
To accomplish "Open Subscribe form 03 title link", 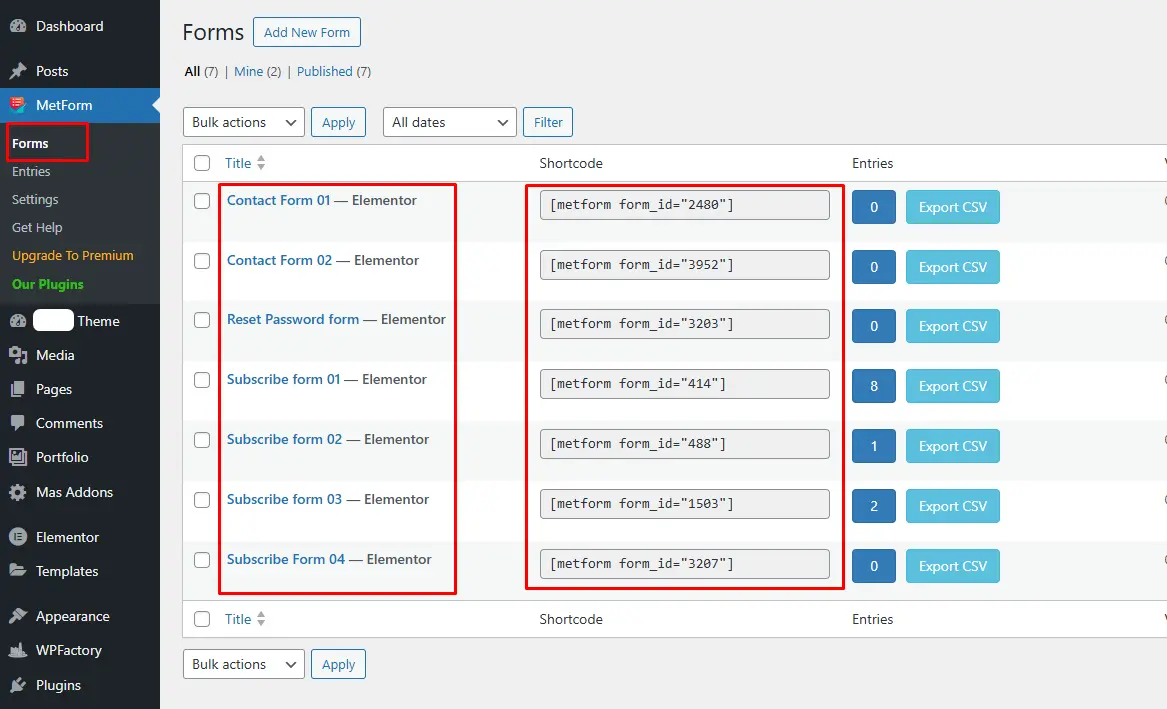I will click(284, 499).
